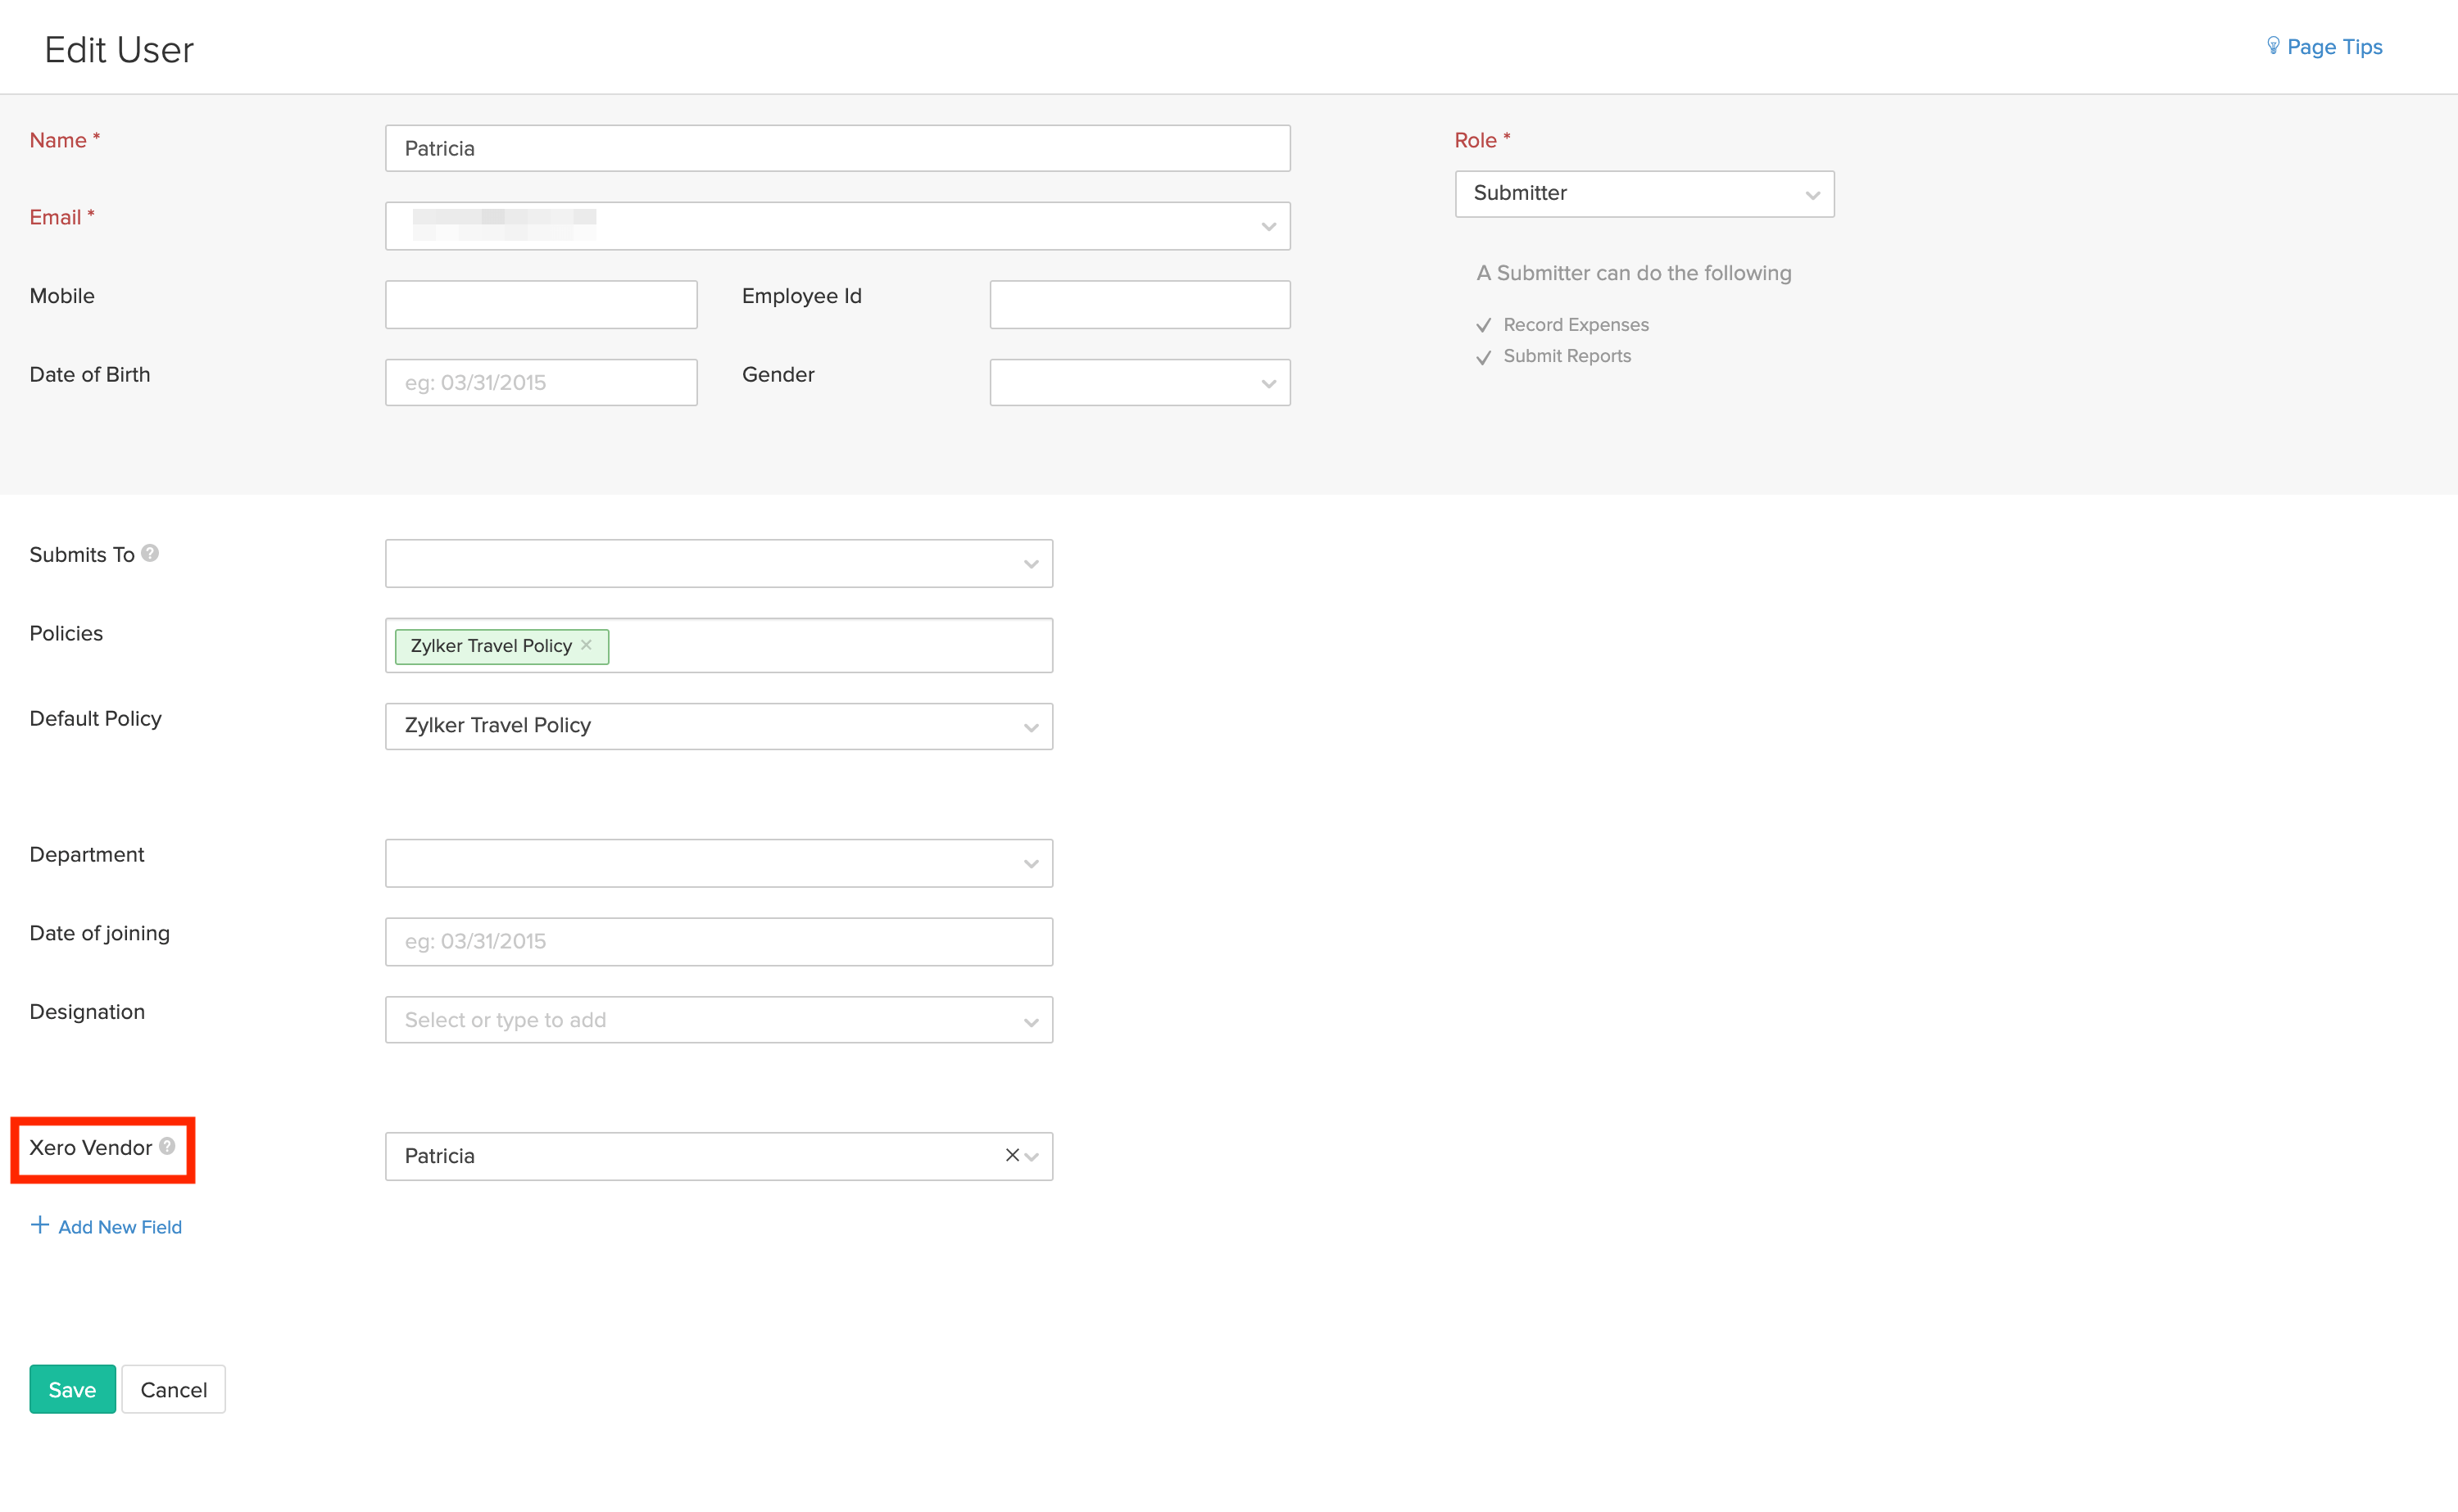Focus the Name input field
The image size is (2458, 1512).
click(x=837, y=148)
